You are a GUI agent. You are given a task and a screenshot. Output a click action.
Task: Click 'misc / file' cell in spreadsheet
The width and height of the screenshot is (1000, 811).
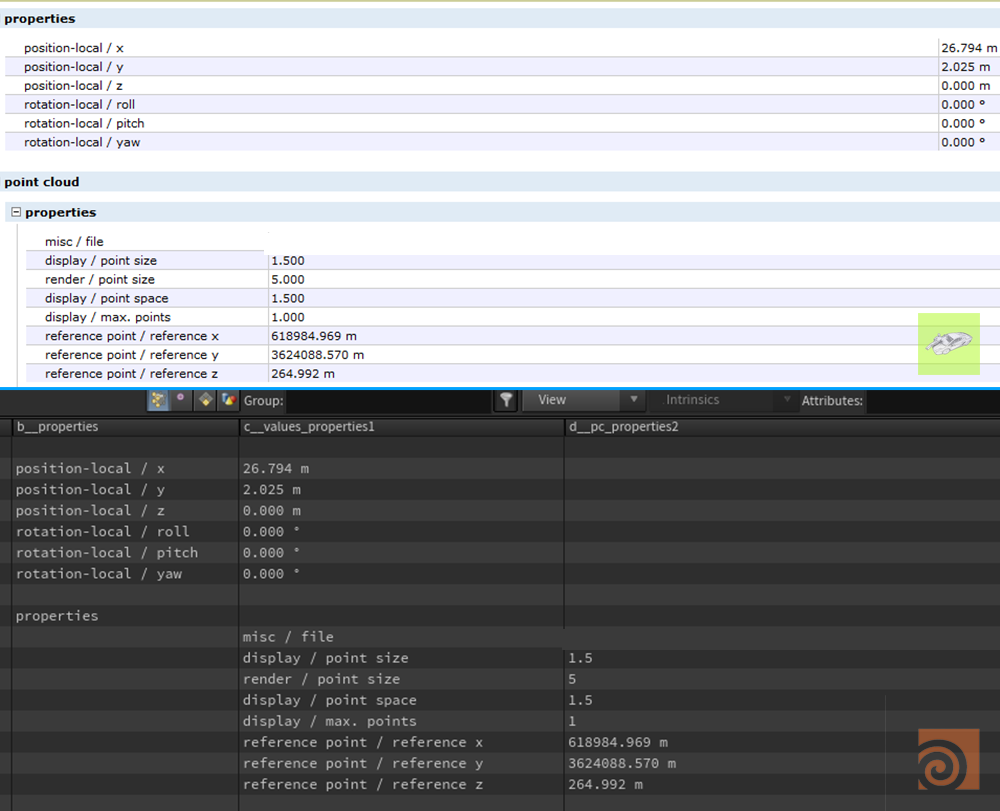(402, 637)
